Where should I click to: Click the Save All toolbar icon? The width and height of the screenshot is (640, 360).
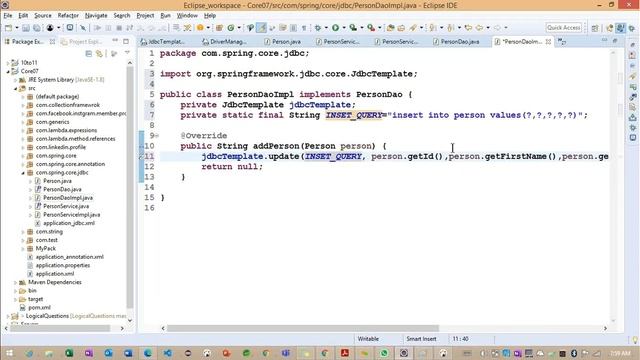(x=37, y=28)
